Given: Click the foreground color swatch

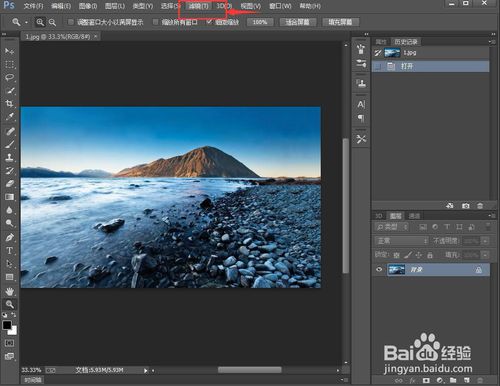Looking at the screenshot, I should (7, 325).
